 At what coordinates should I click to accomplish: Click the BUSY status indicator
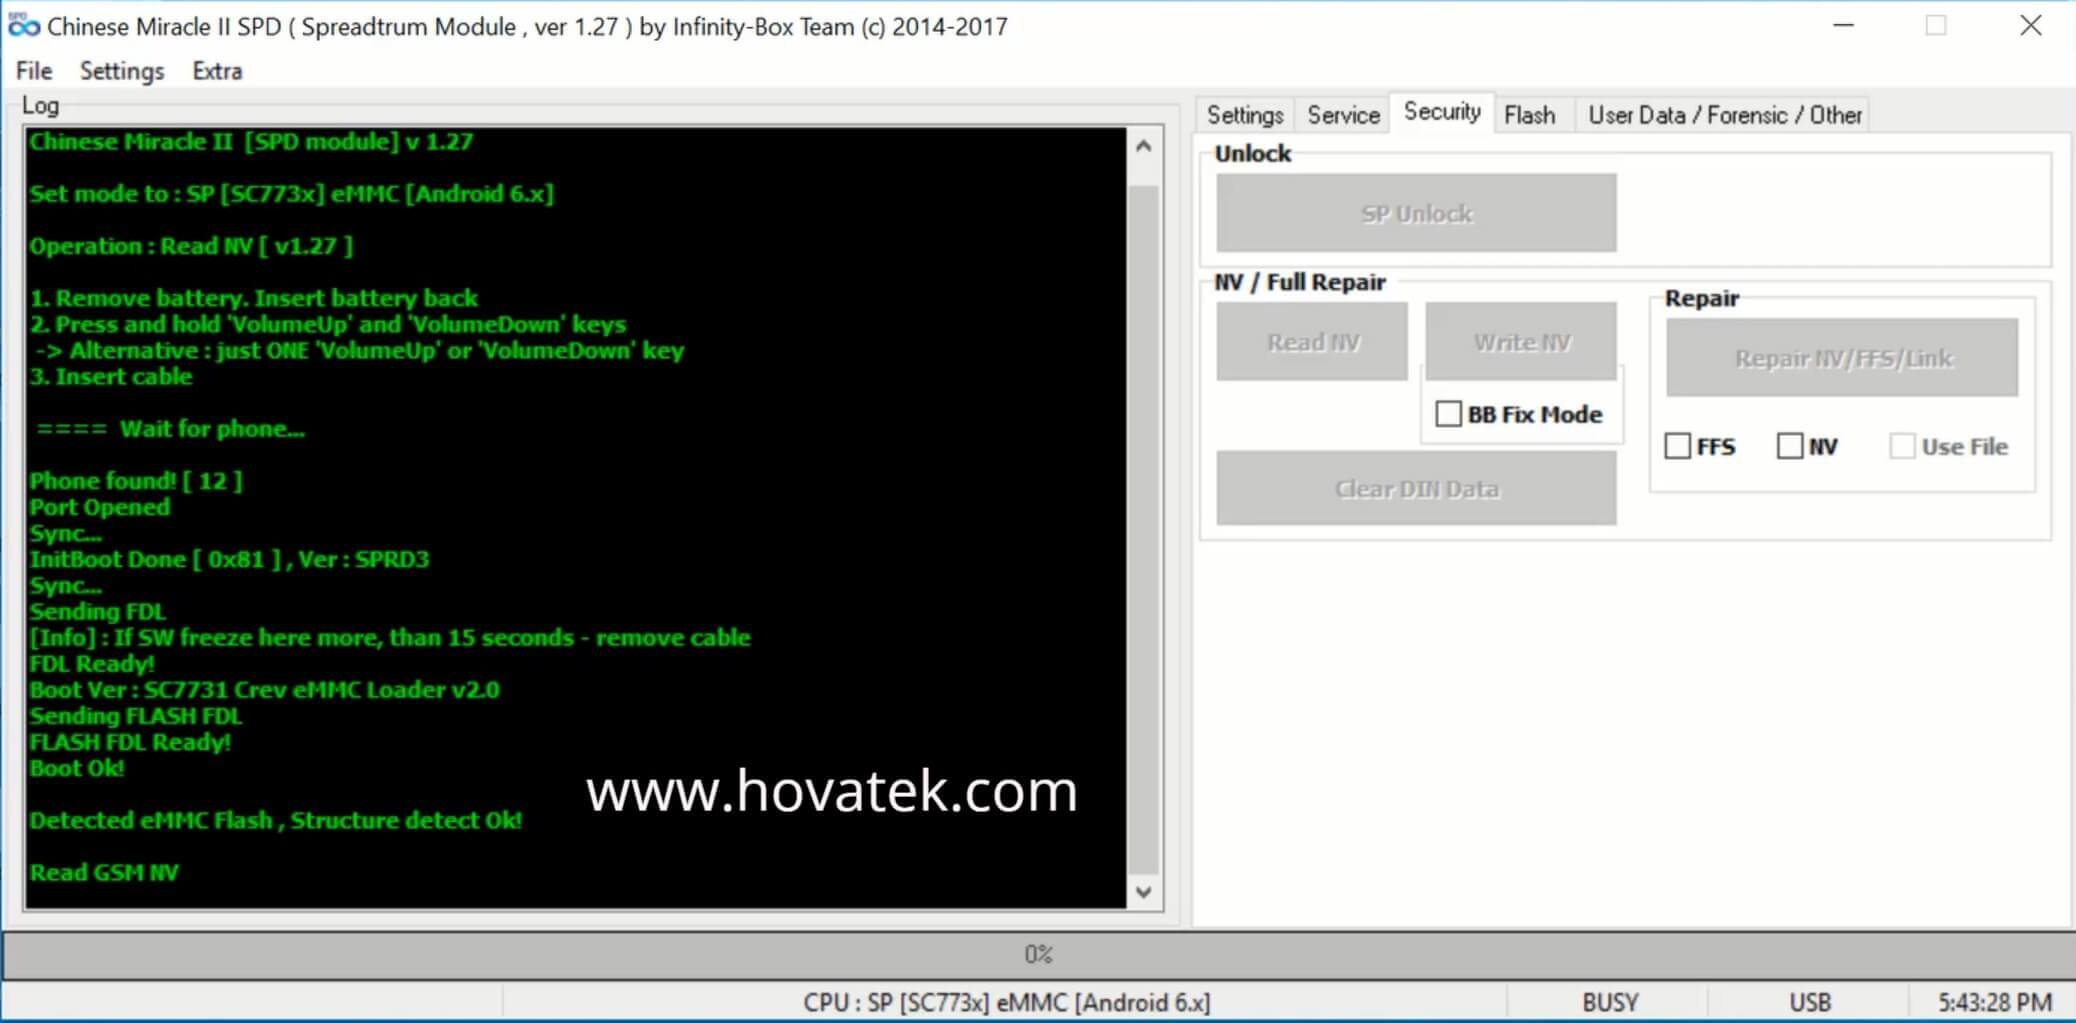point(1610,1002)
